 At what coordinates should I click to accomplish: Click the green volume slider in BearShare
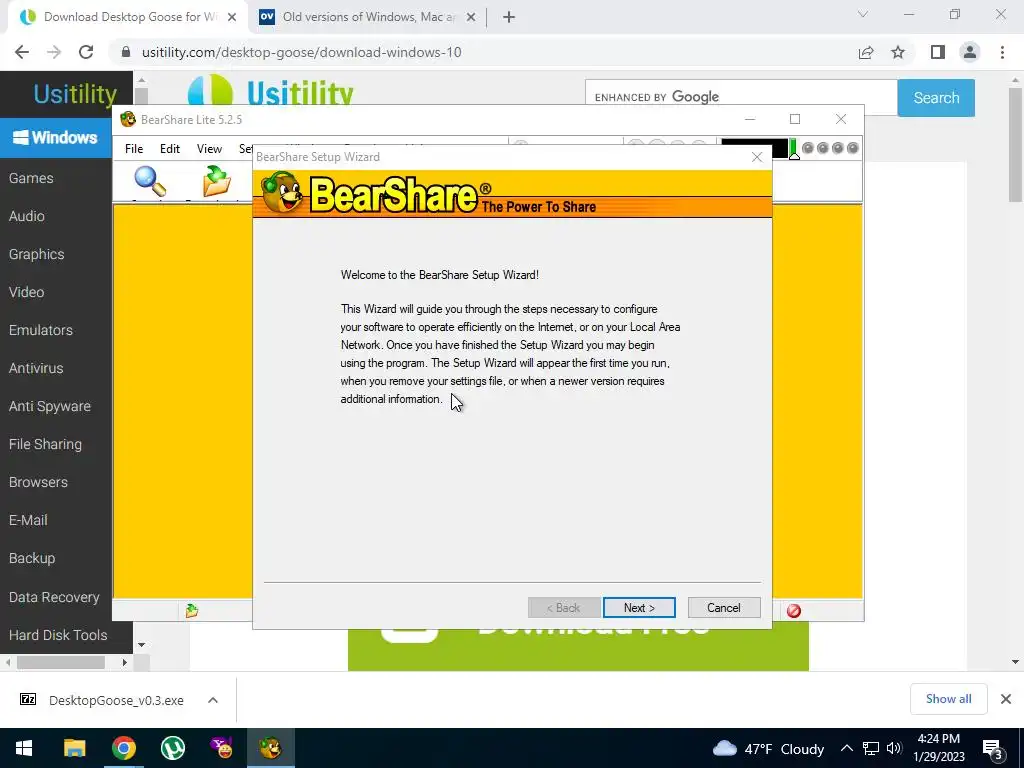point(794,149)
